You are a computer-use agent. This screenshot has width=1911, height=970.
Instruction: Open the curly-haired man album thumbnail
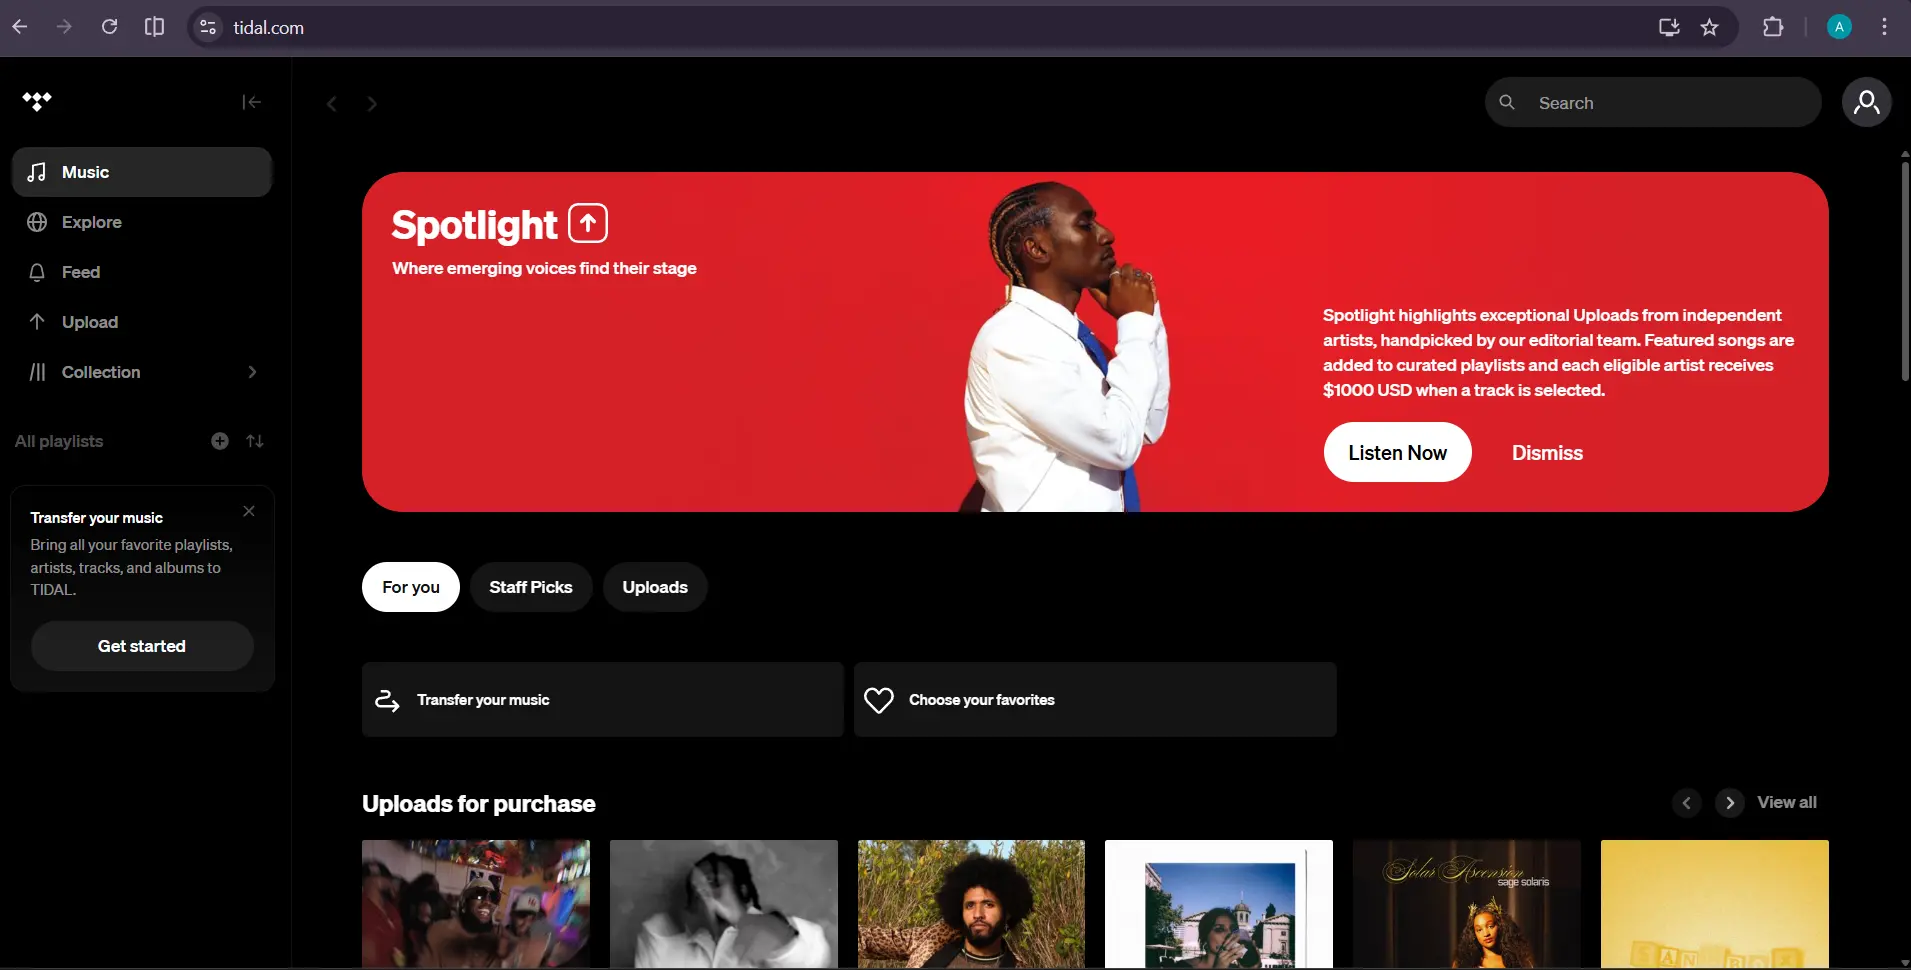click(x=971, y=904)
